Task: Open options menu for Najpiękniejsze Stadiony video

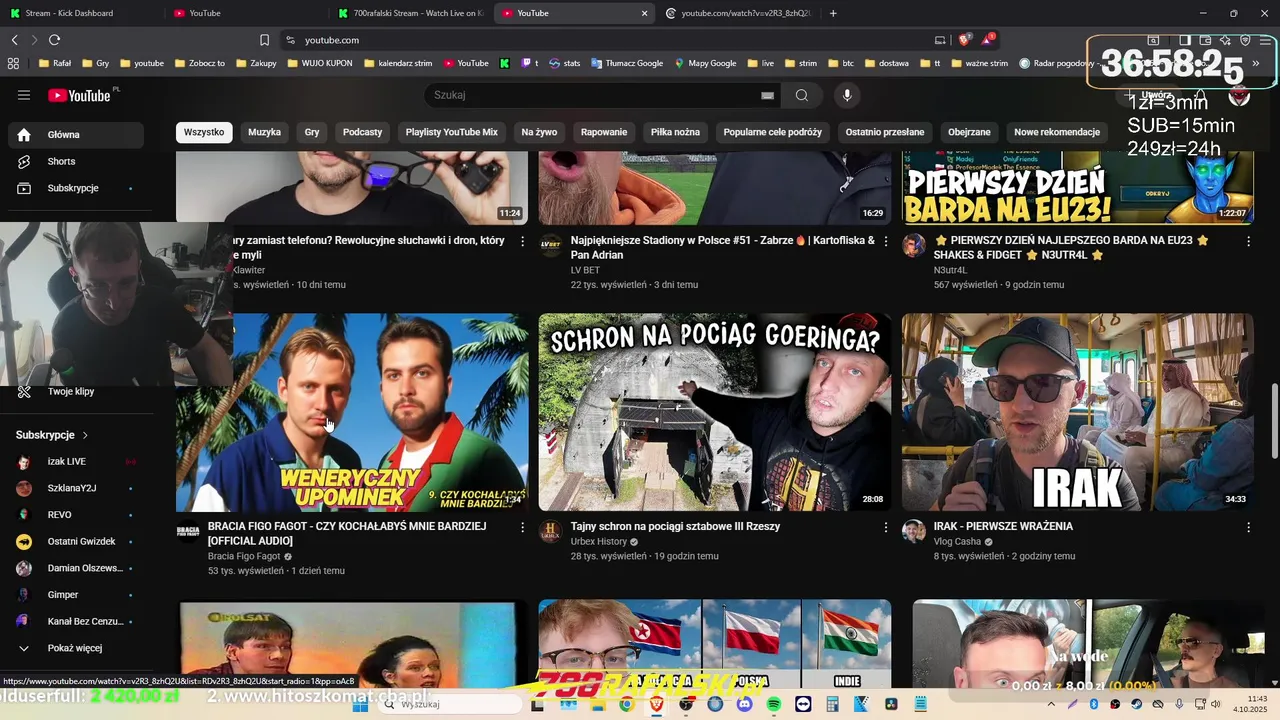Action: coord(885,241)
